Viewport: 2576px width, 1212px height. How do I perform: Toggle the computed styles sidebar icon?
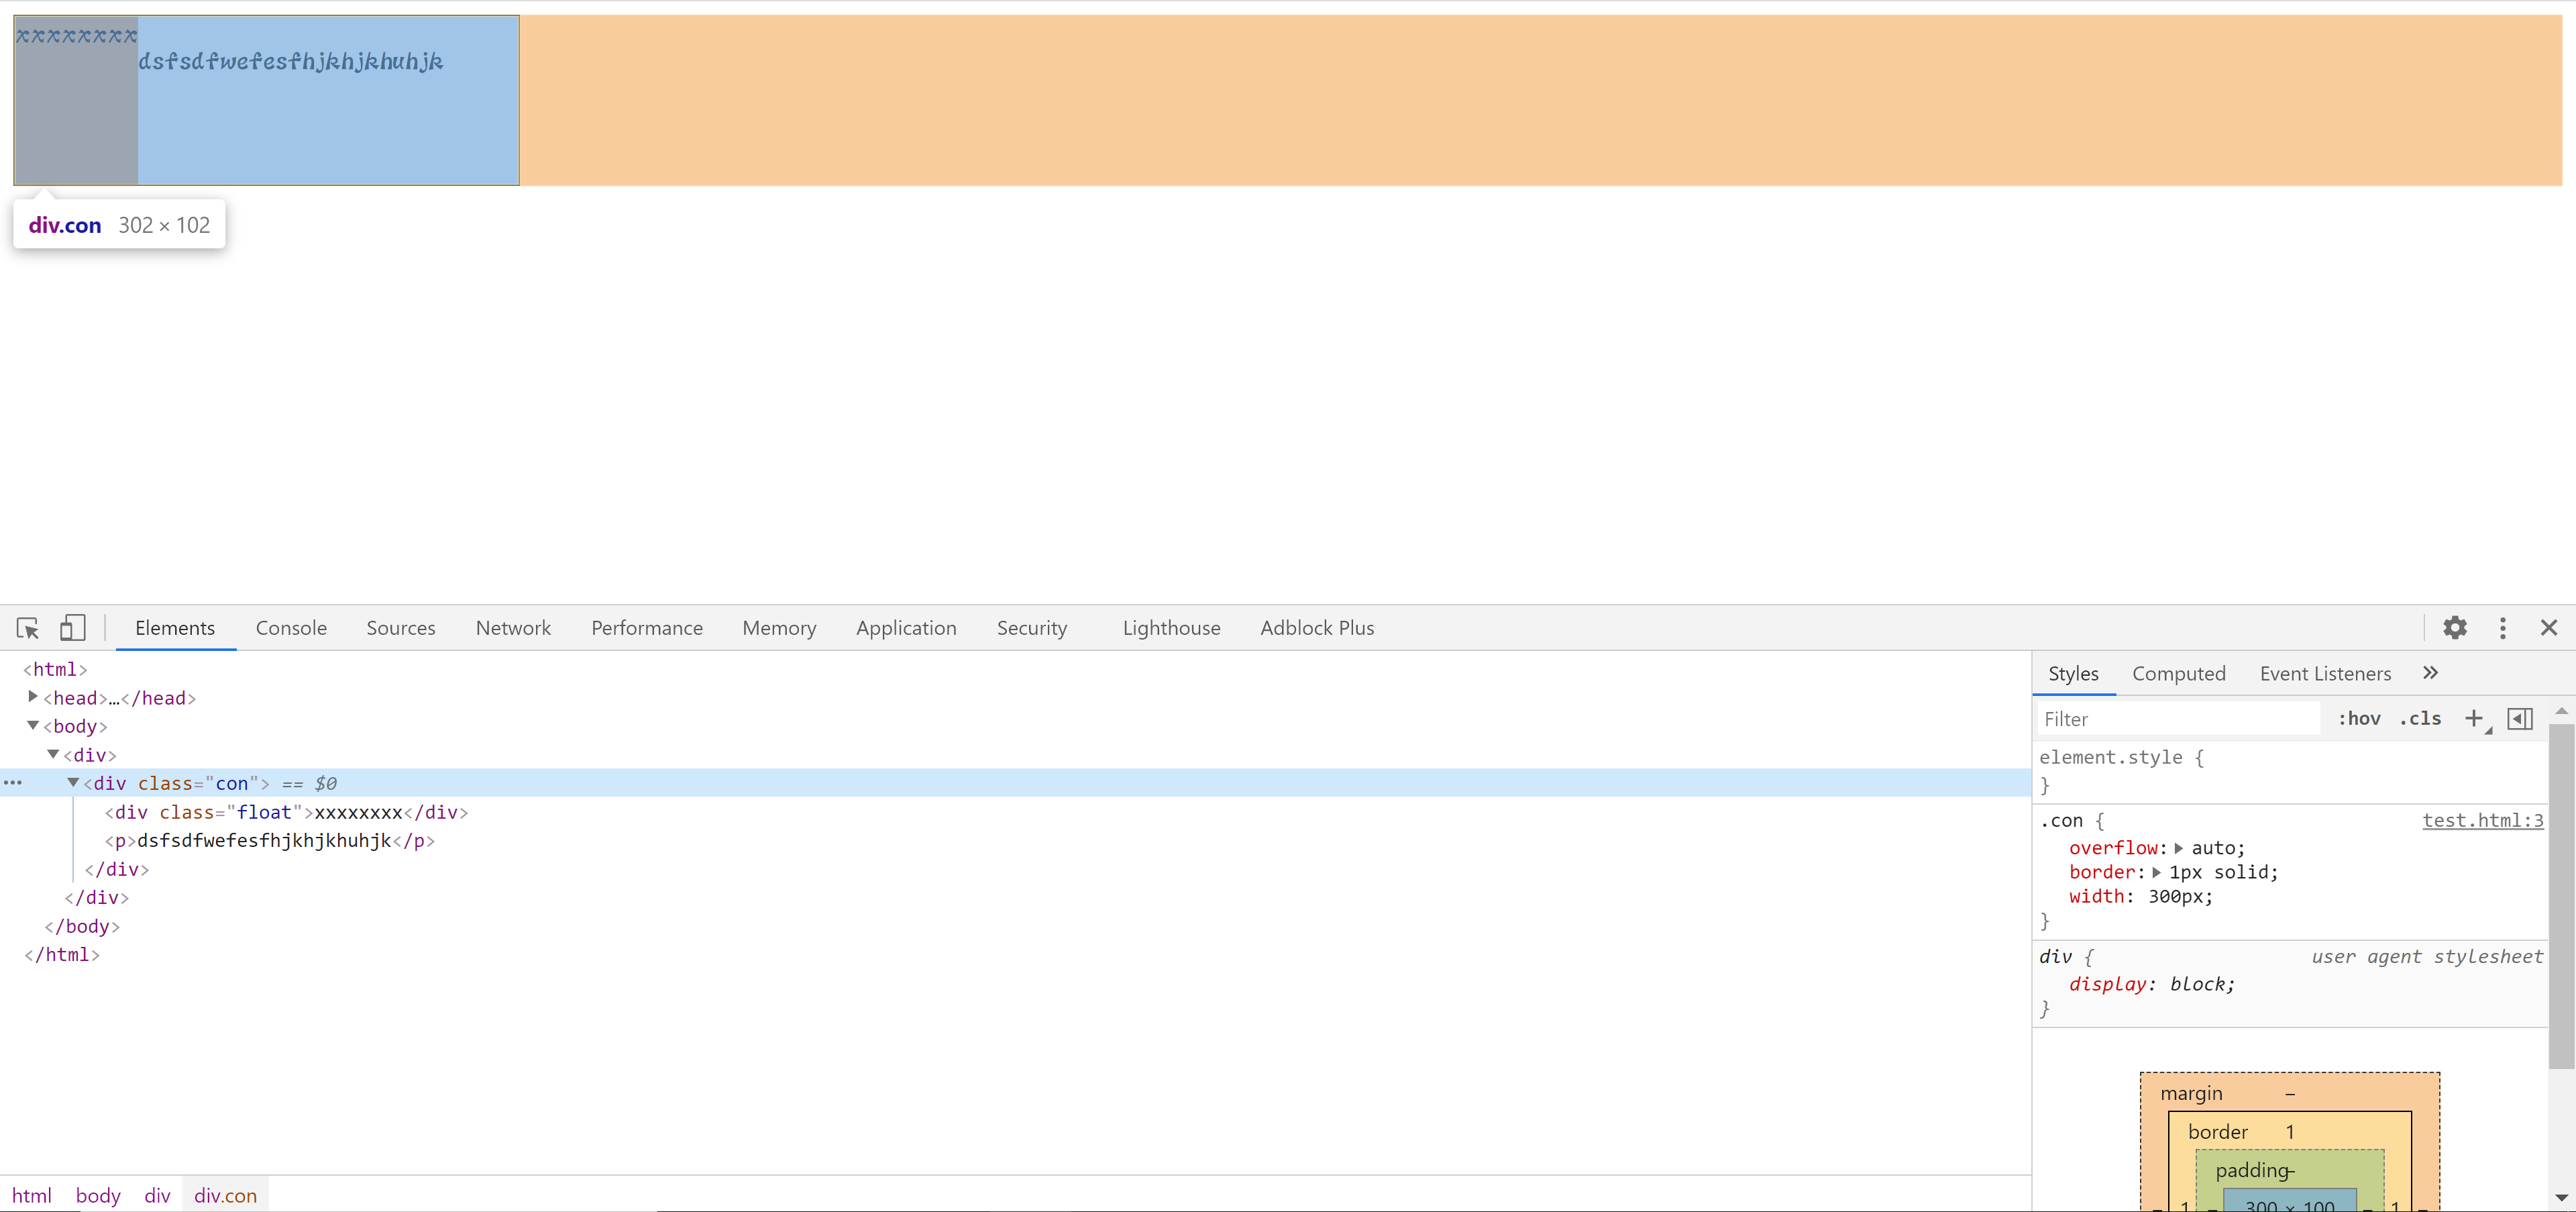tap(2520, 719)
